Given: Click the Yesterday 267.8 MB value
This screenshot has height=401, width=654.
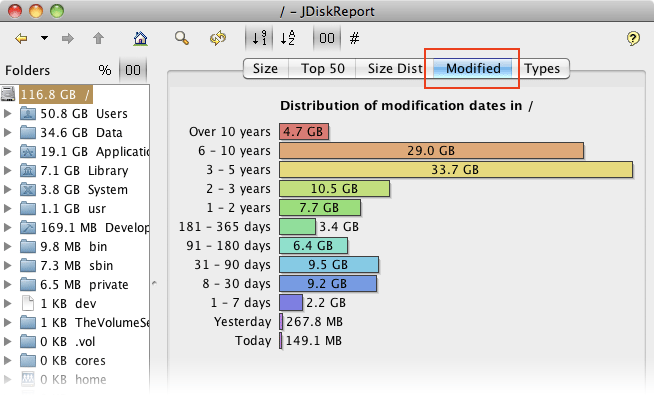Looking at the screenshot, I should [314, 322].
